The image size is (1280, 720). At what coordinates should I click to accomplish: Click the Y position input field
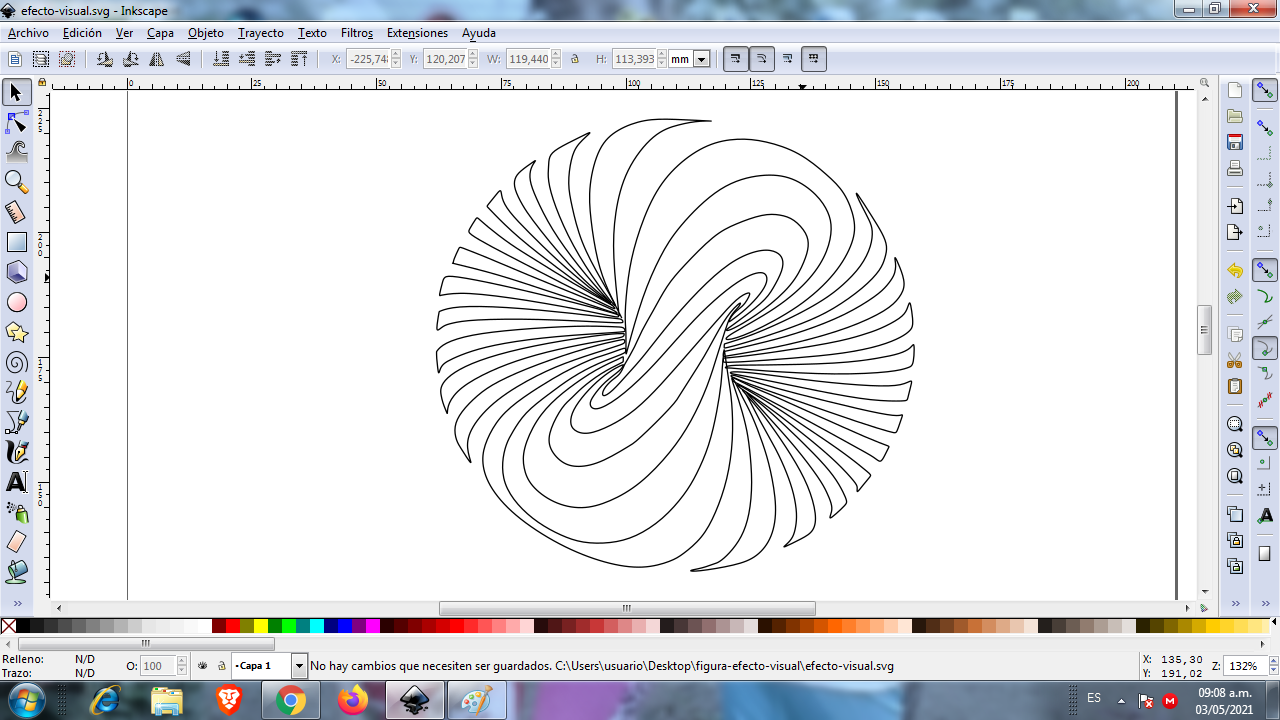(x=444, y=59)
